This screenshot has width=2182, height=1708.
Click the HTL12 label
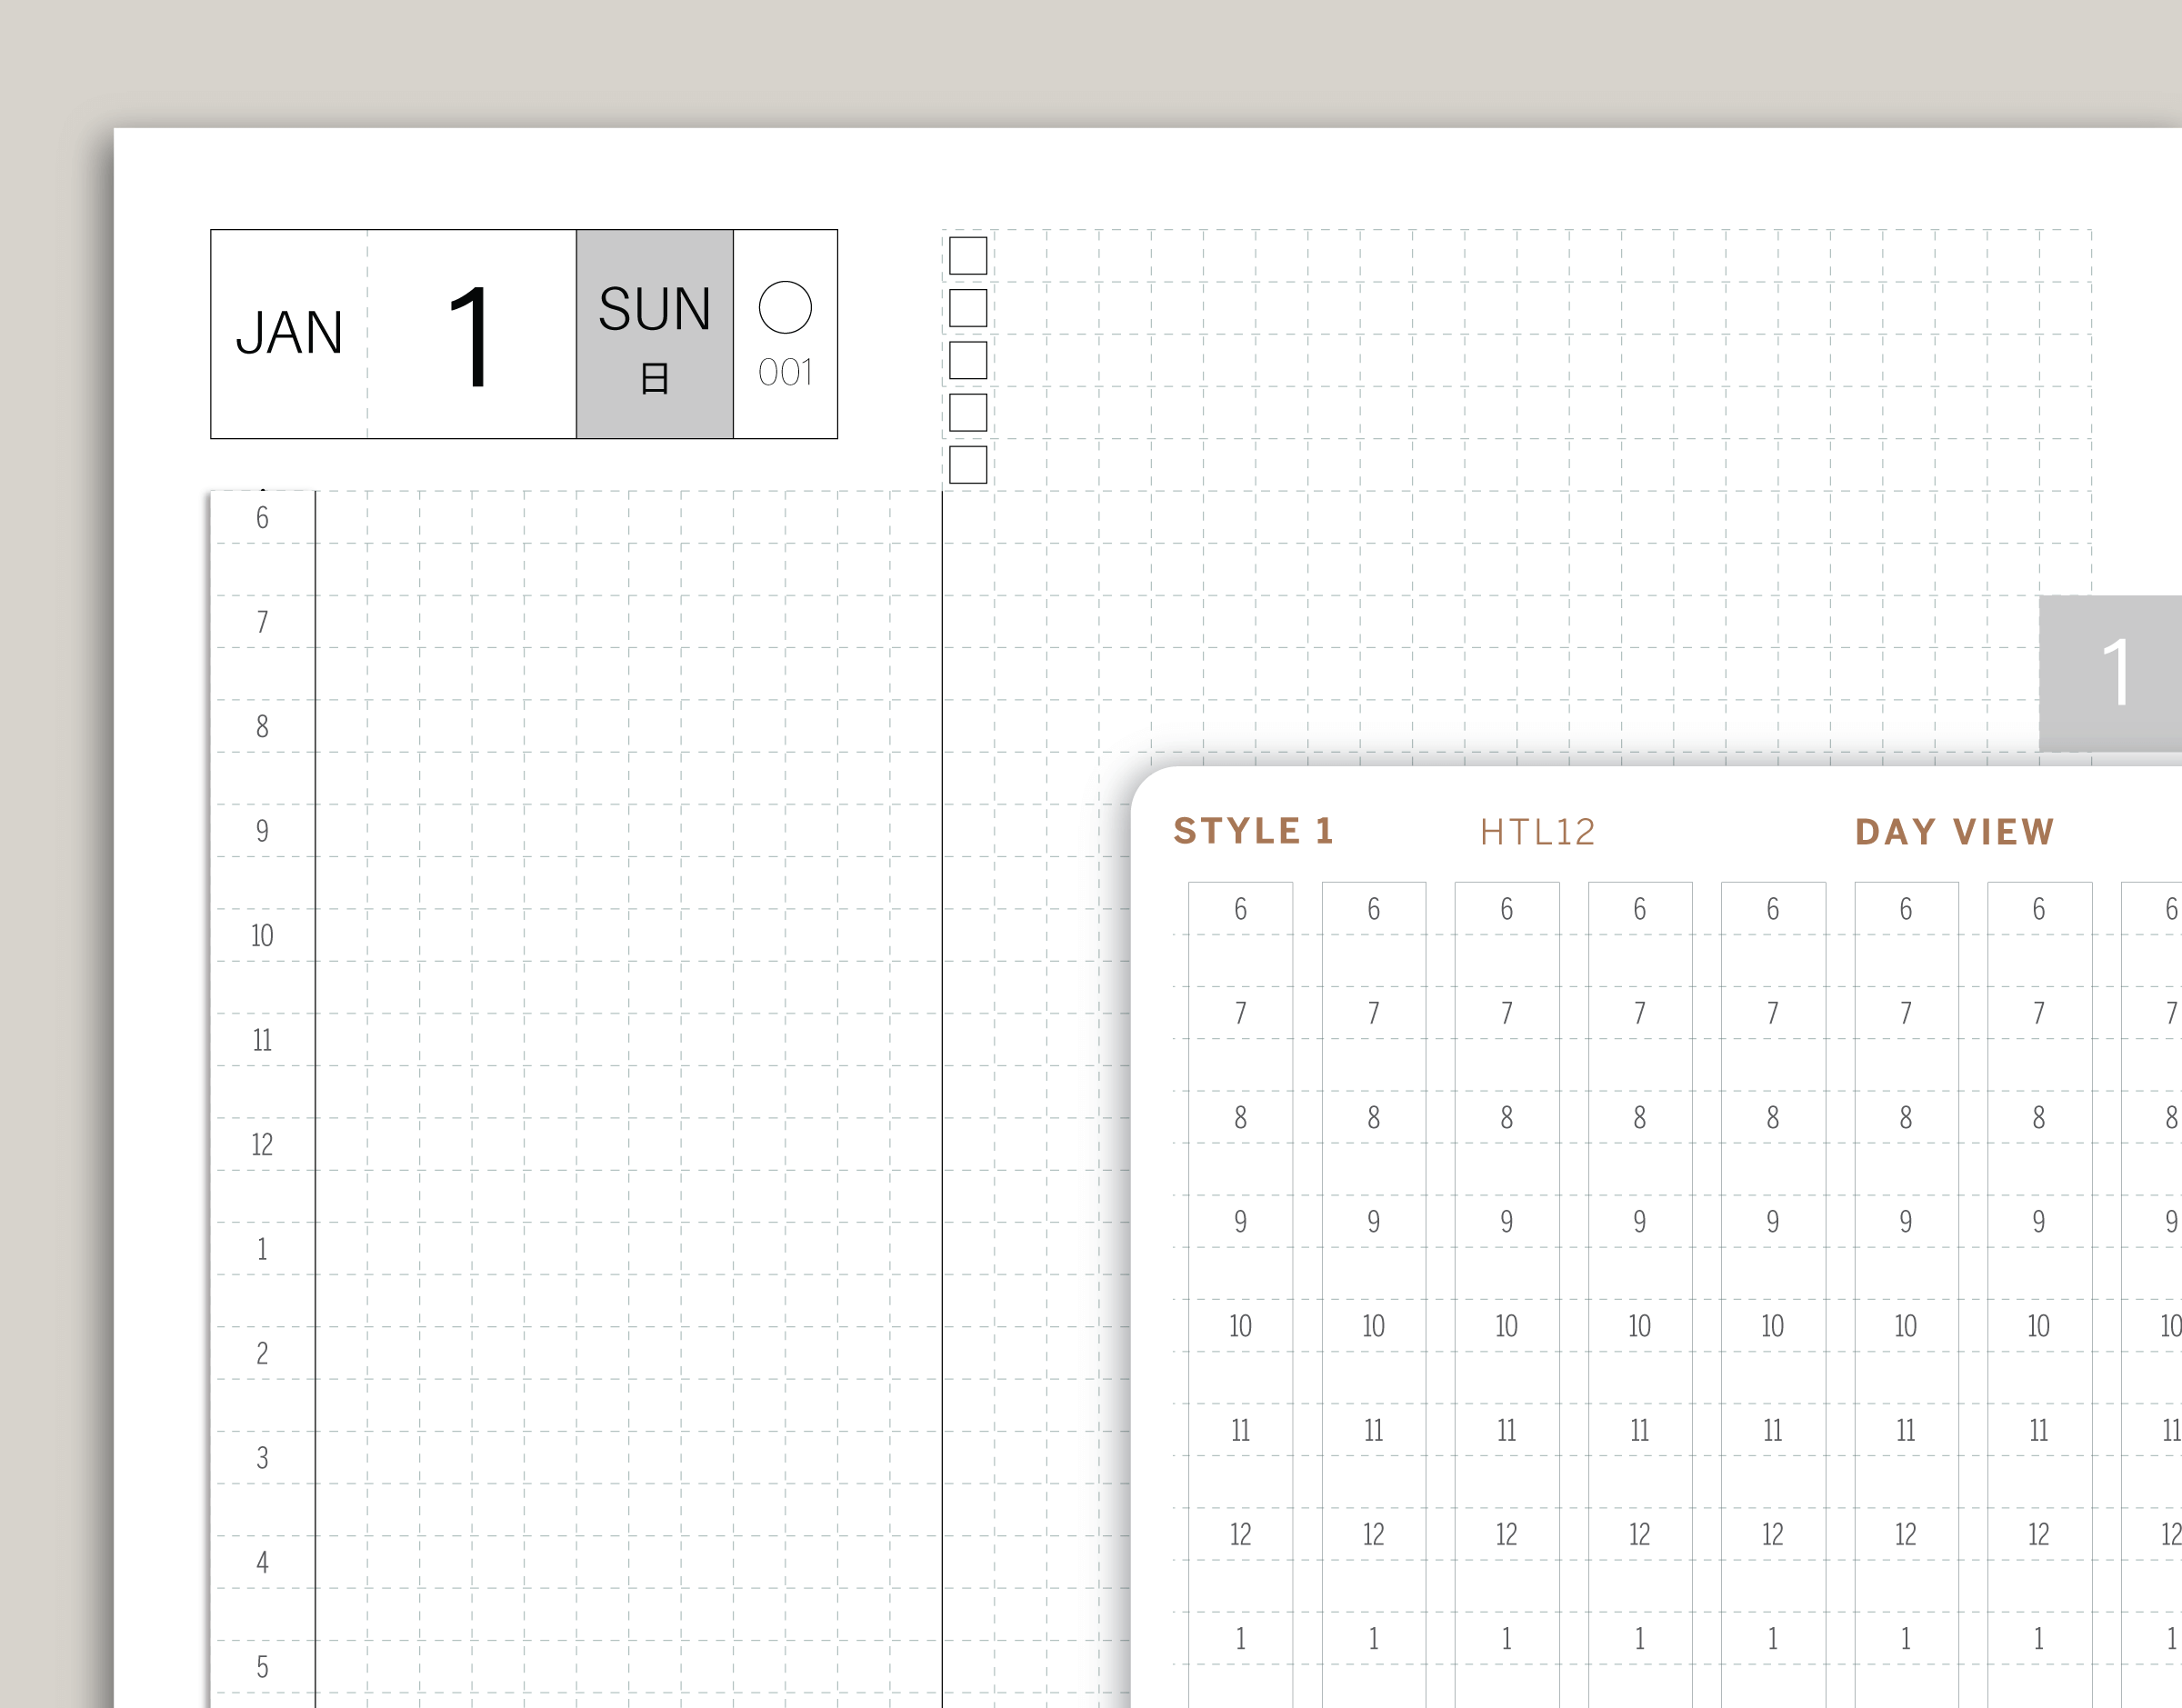(1537, 832)
